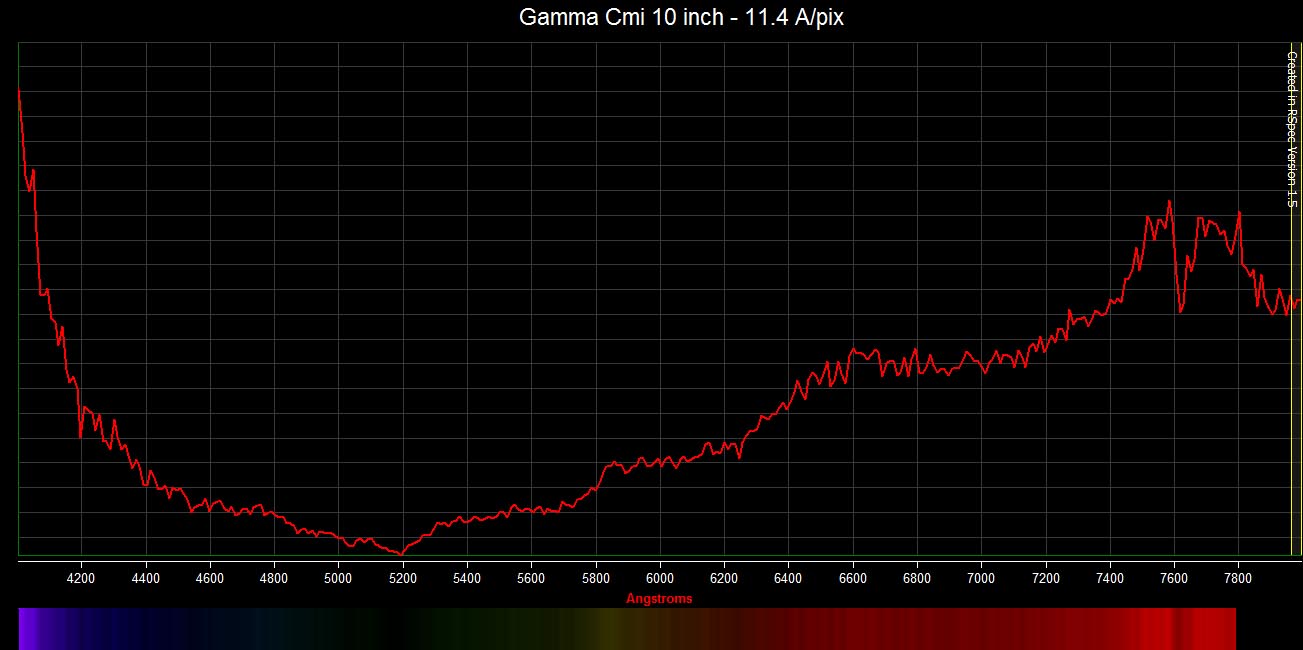Click the 6000 x-axis tick label
The image size is (1303, 650).
point(659,578)
